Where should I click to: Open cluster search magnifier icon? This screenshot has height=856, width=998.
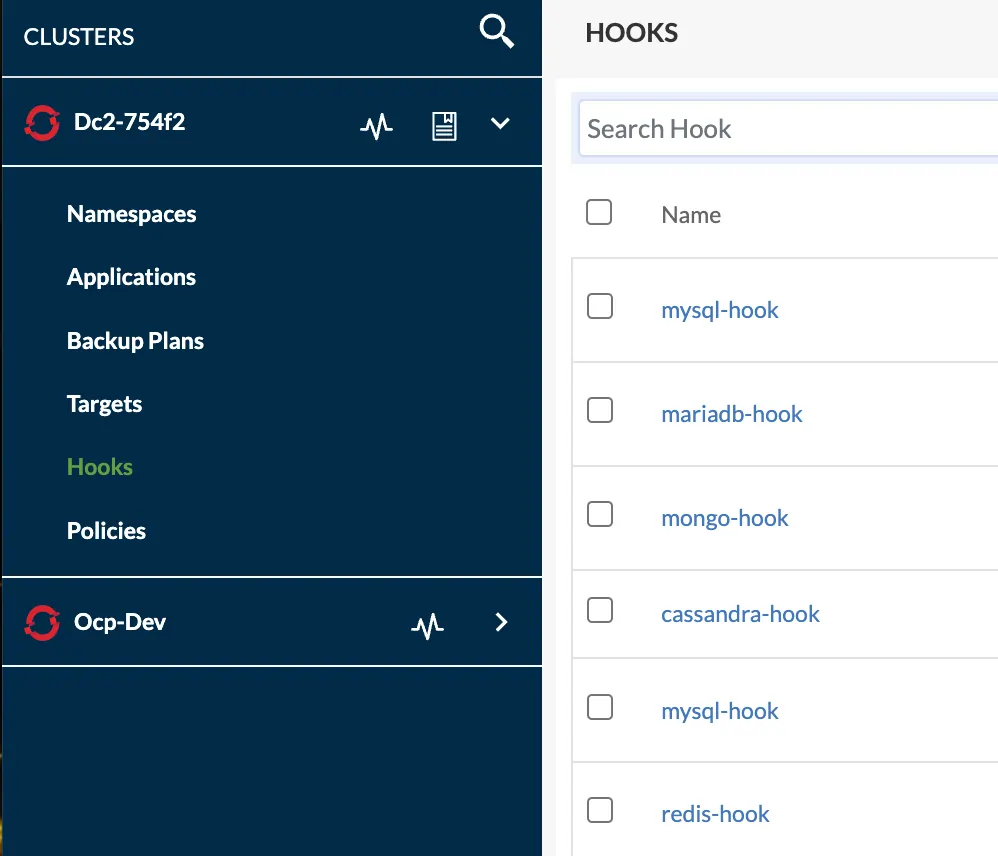496,33
